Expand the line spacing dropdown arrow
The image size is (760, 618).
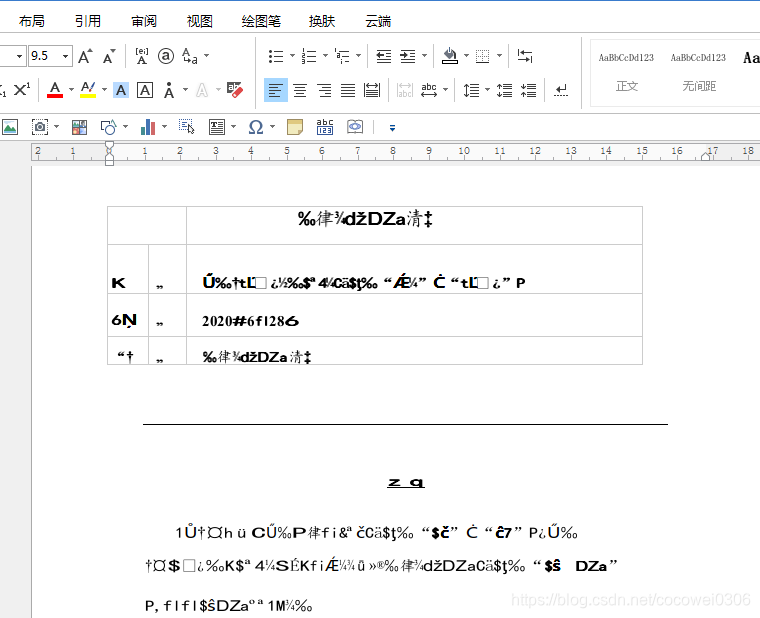488,90
